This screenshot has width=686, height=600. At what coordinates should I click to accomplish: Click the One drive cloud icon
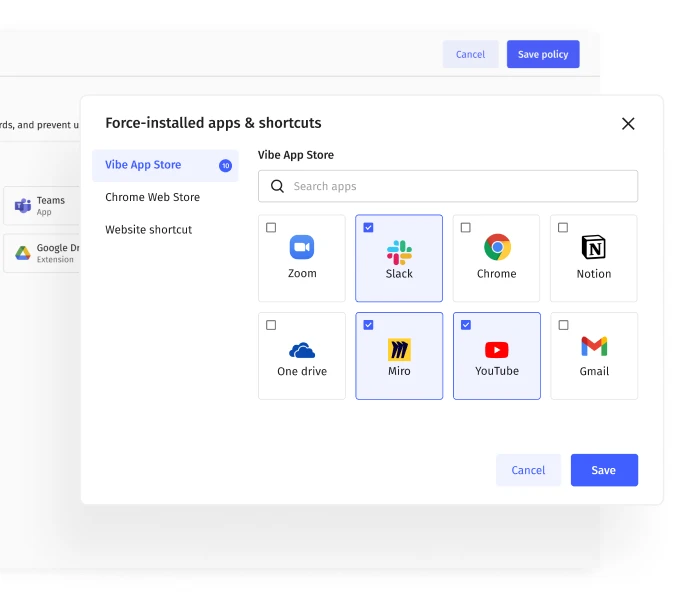point(302,350)
